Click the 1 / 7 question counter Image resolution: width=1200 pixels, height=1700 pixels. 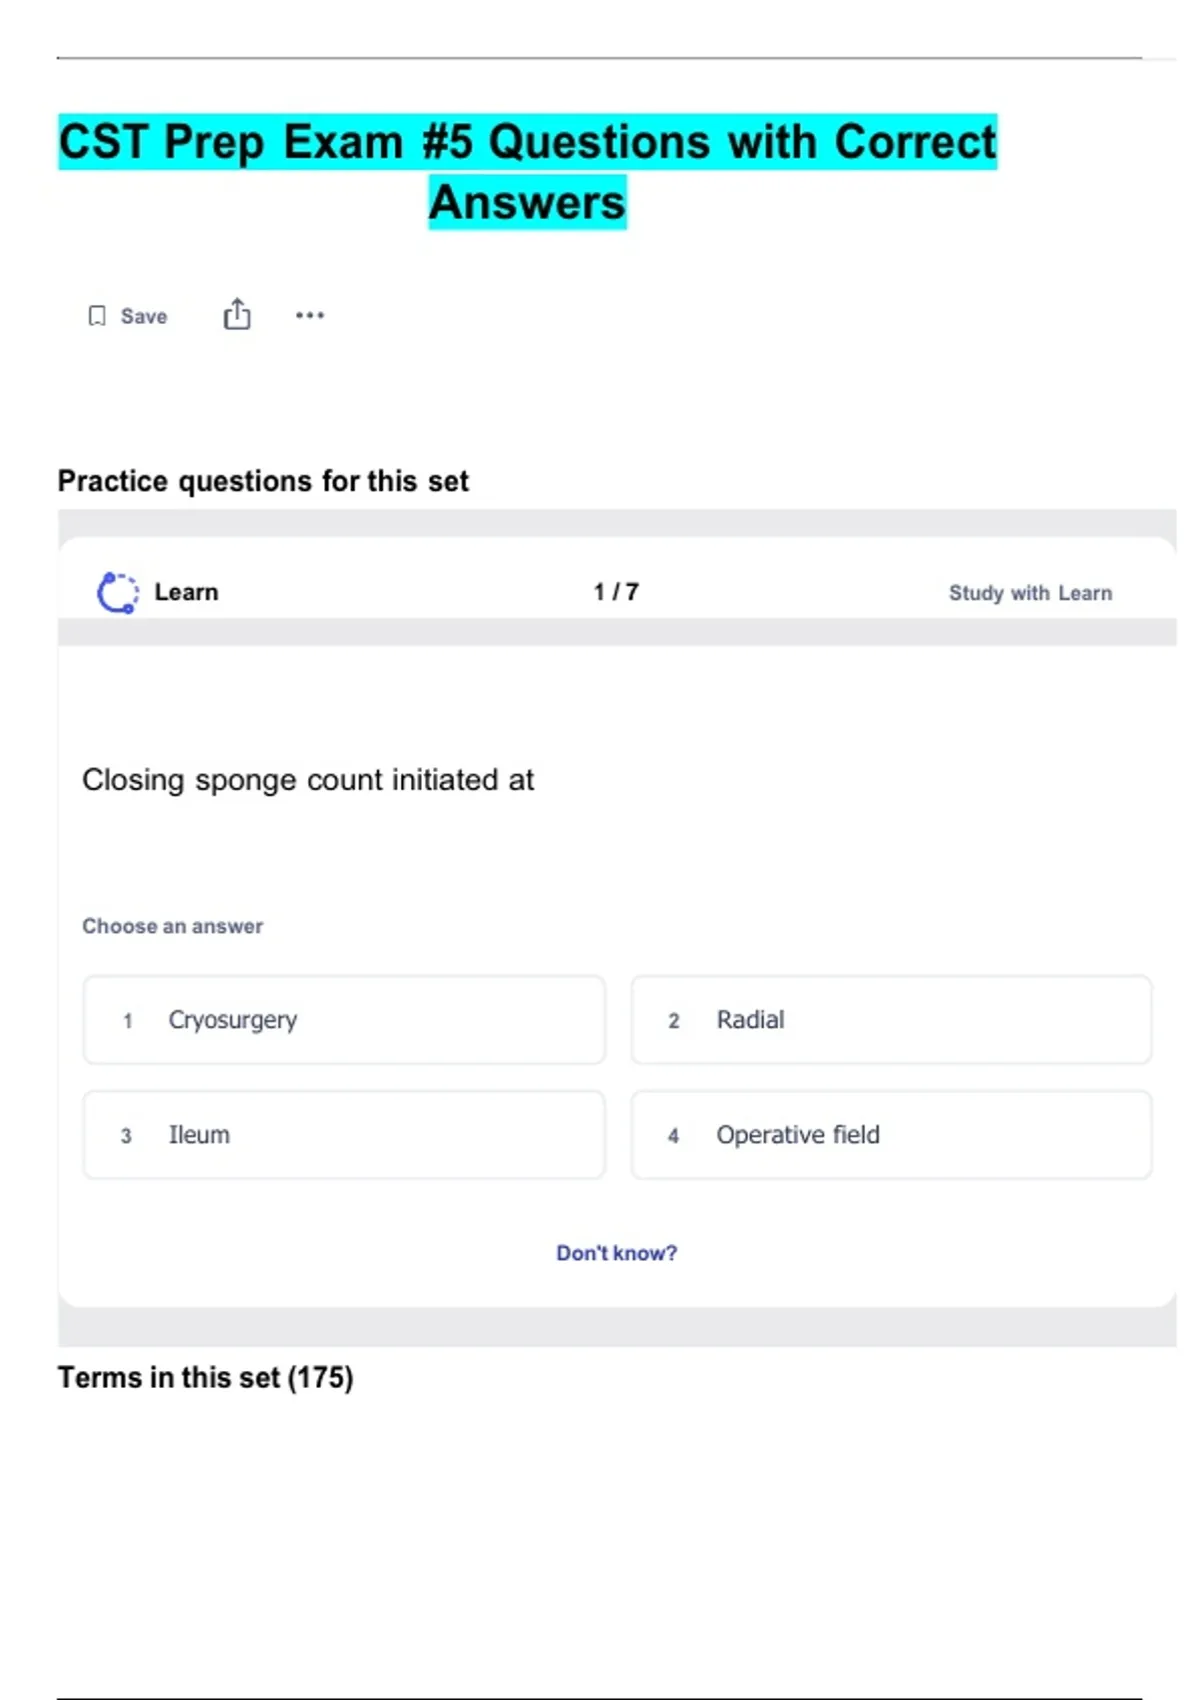point(616,592)
